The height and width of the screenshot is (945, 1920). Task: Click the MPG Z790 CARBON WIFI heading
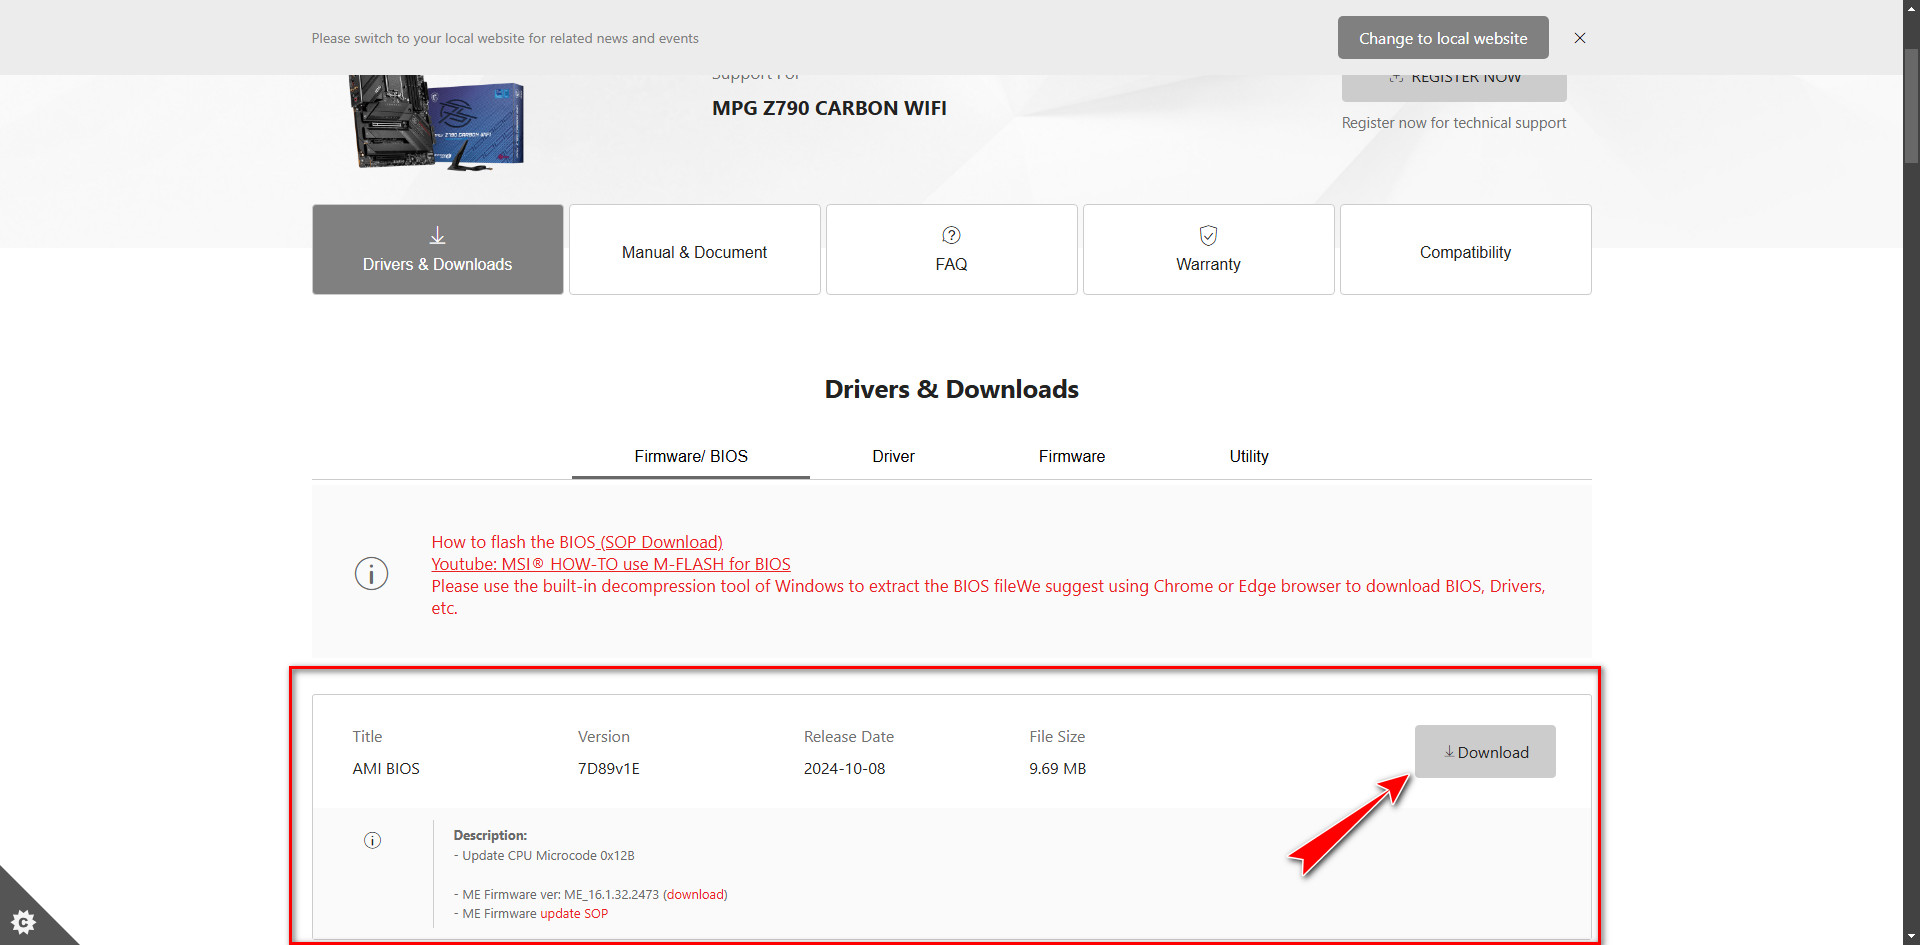[829, 108]
